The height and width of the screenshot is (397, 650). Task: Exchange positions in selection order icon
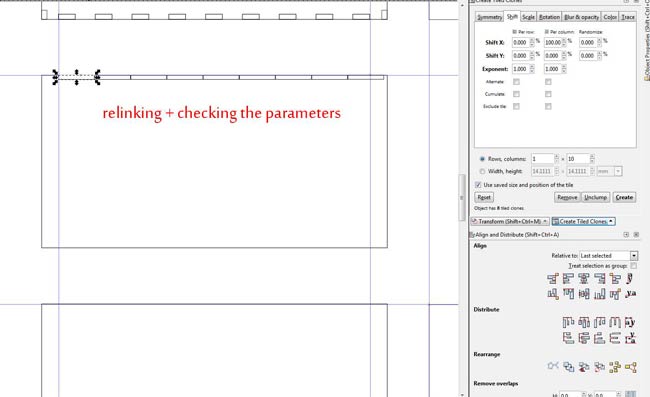569,367
